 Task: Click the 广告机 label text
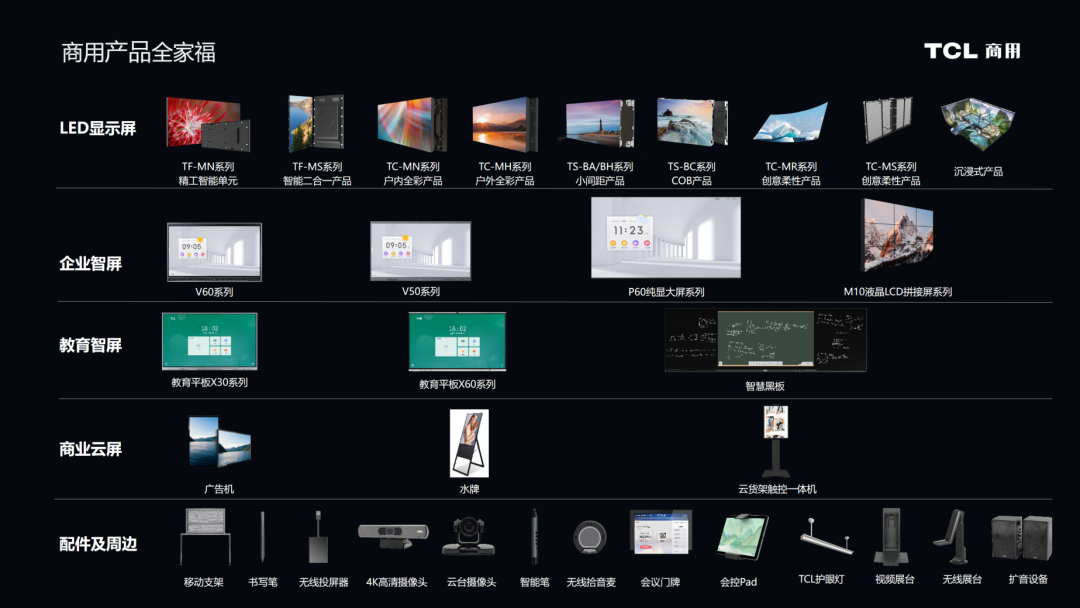tap(219, 489)
